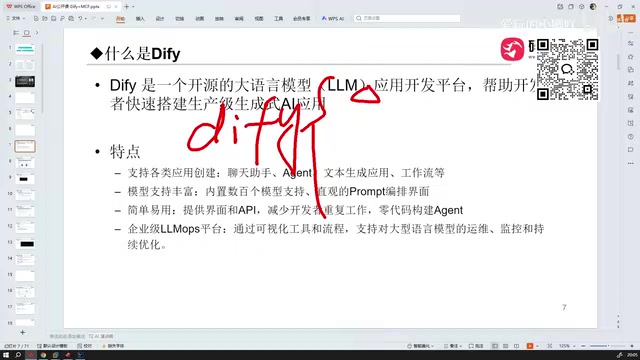640x360 pixels.
Task: Click the star icon in right sidebar
Action: coord(631,56)
